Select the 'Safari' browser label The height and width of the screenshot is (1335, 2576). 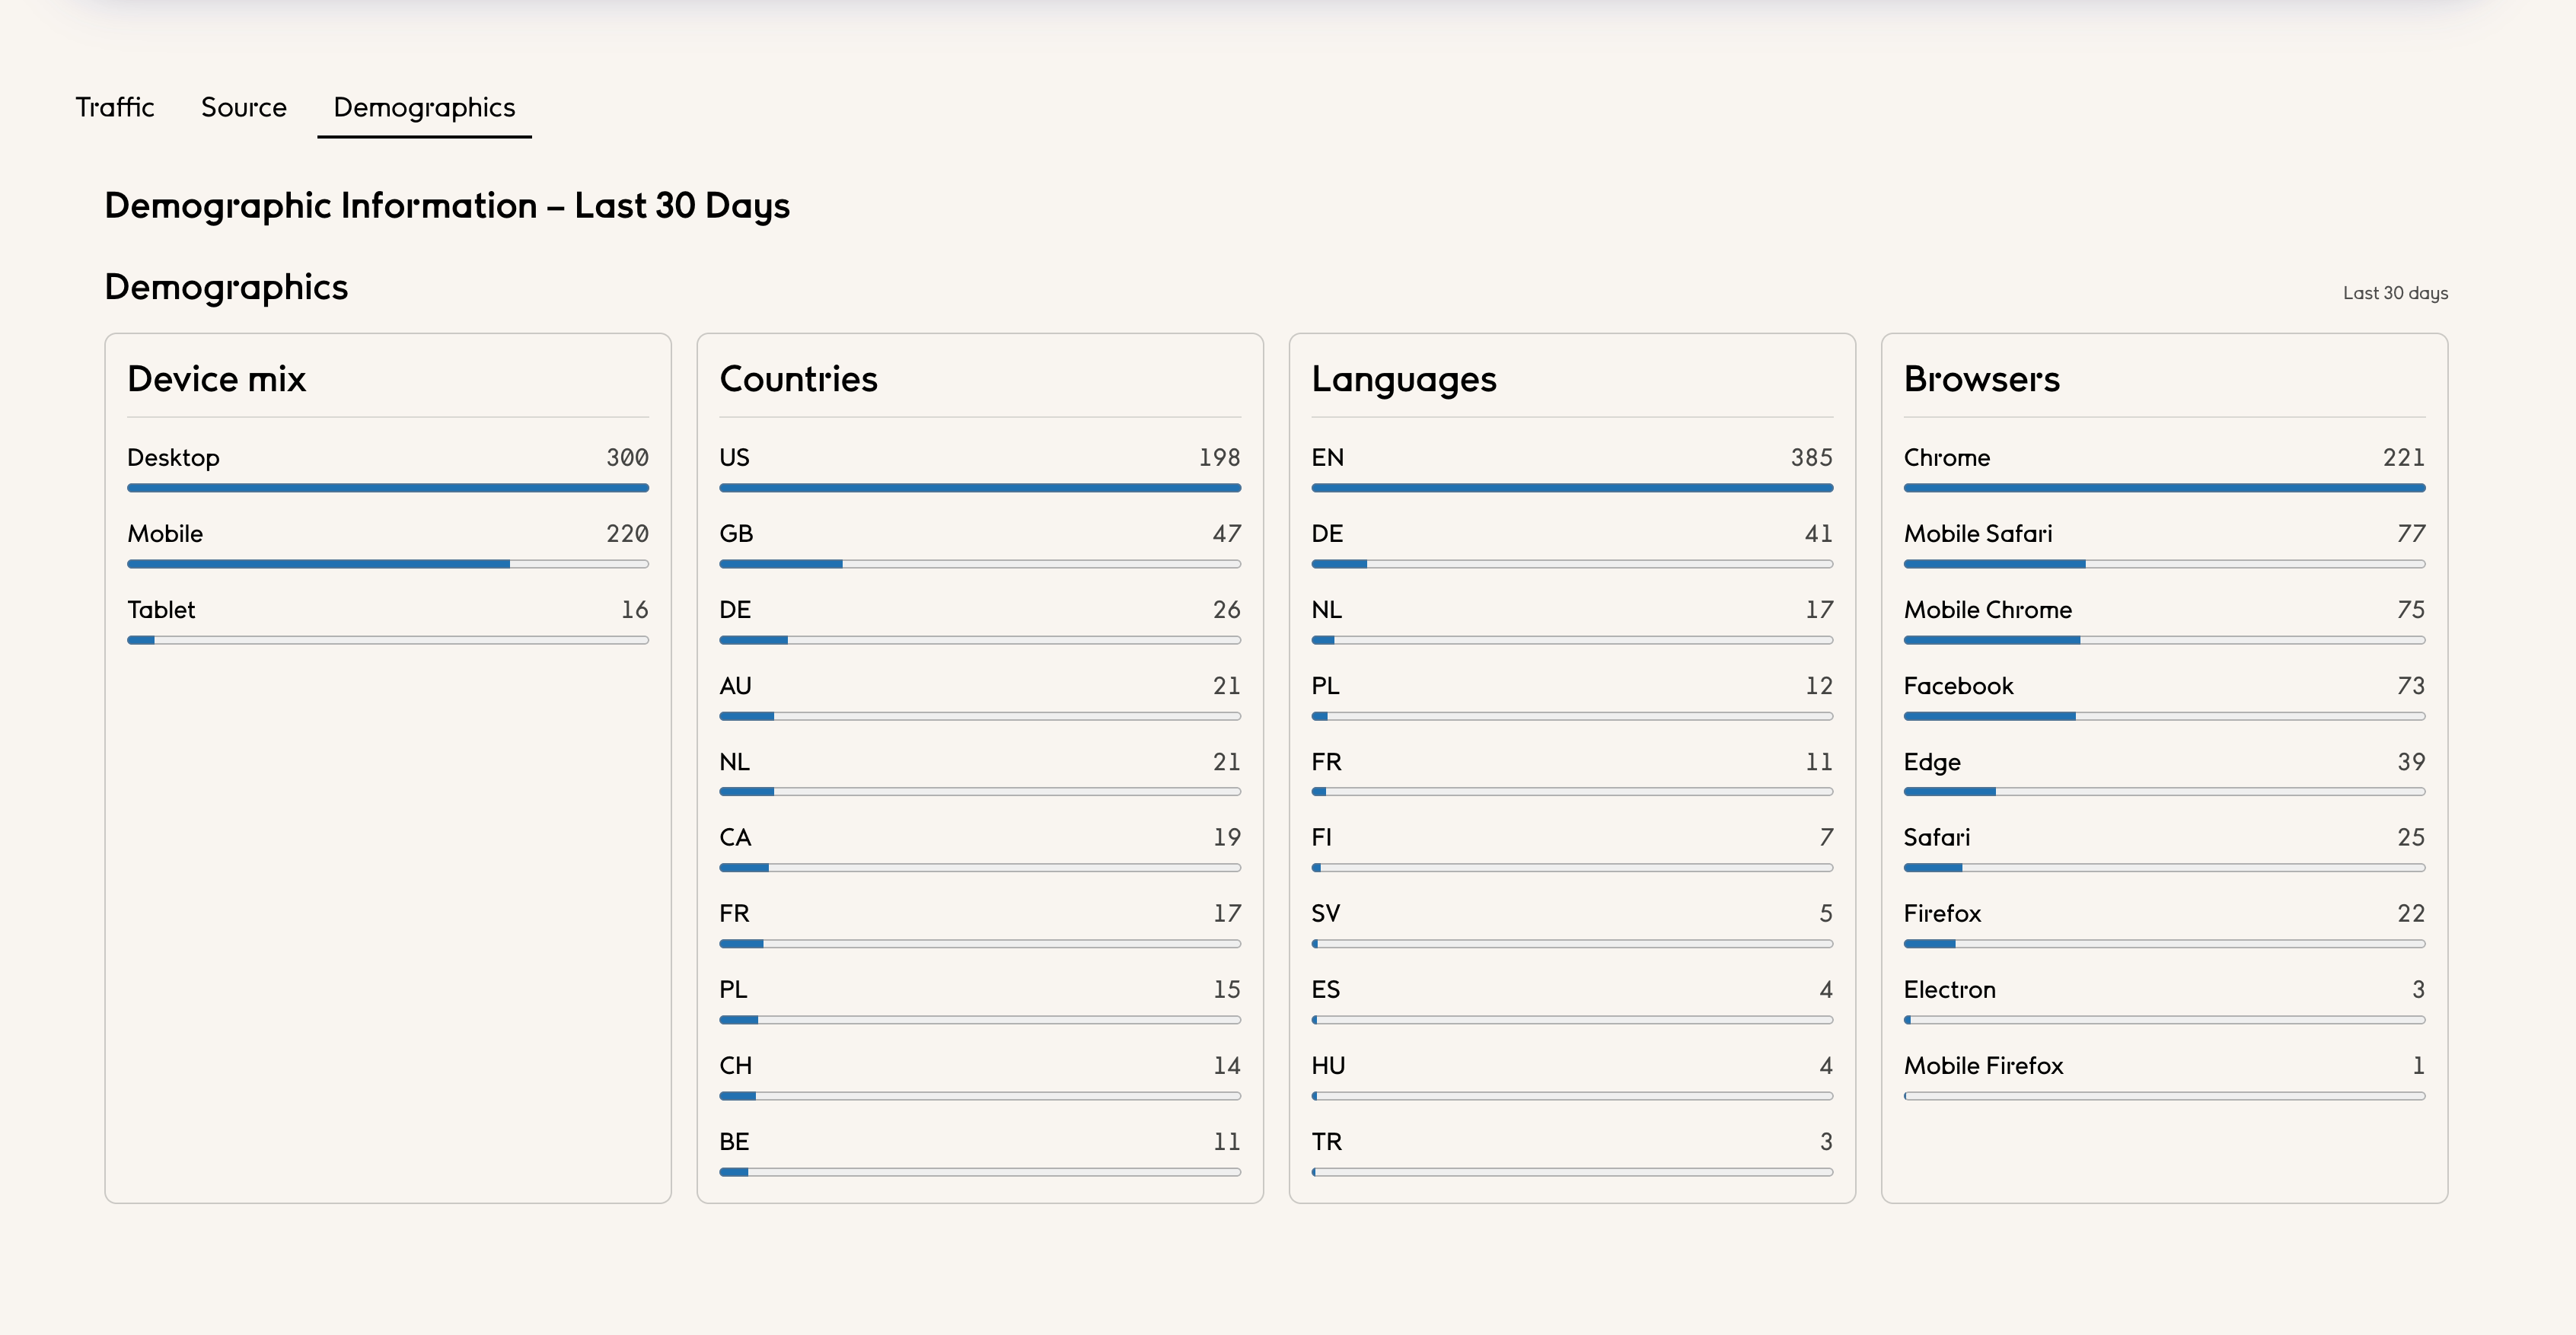1937,837
